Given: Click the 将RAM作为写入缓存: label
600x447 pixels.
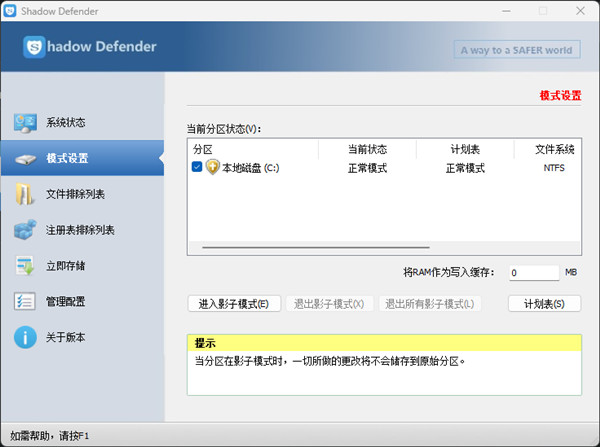Looking at the screenshot, I should [x=448, y=272].
